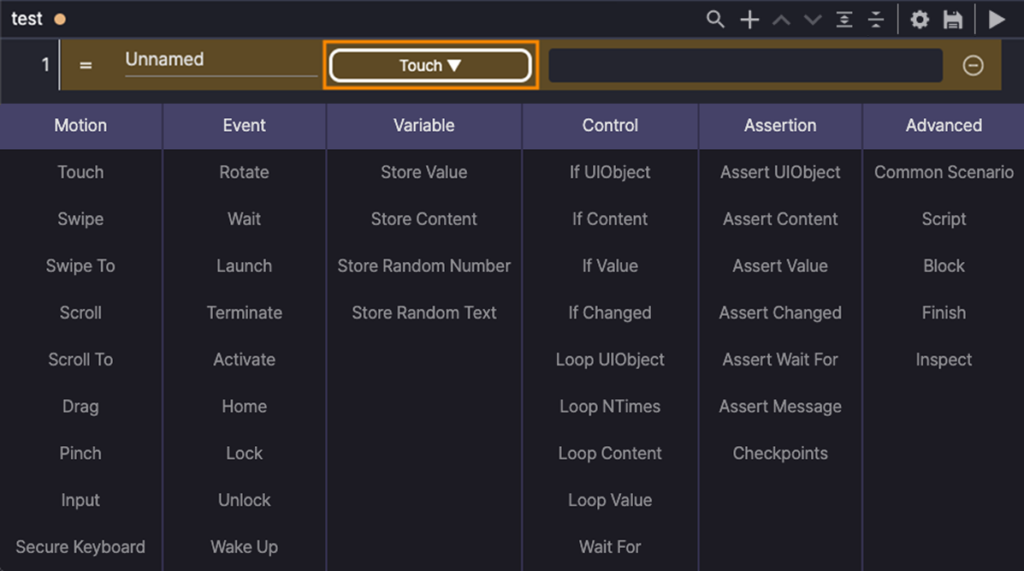Open the Touch action dropdown
This screenshot has width=1024, height=571.
coord(430,65)
